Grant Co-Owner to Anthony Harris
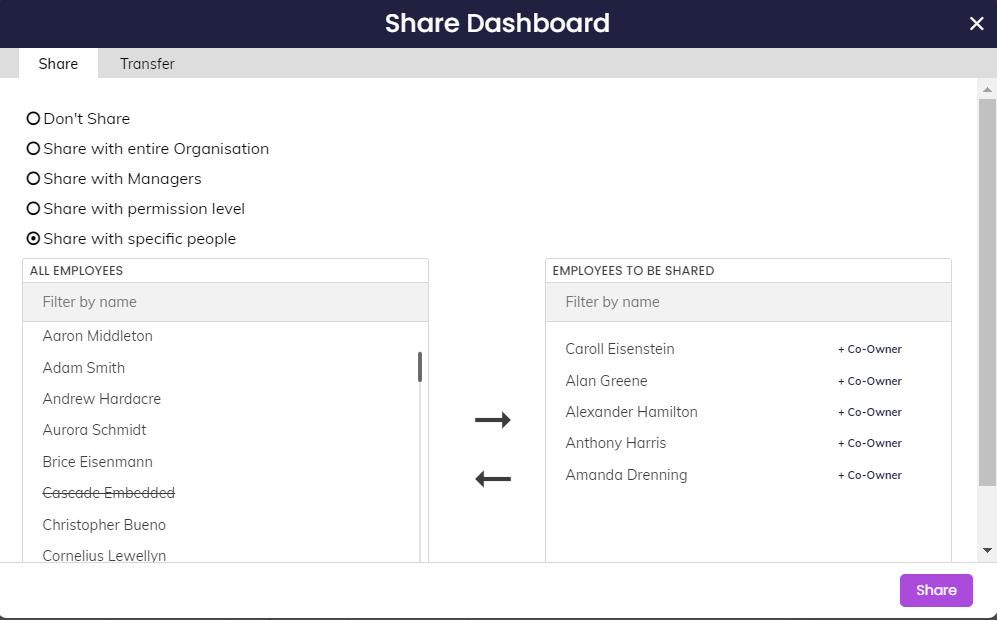The image size is (997, 620). coord(869,443)
